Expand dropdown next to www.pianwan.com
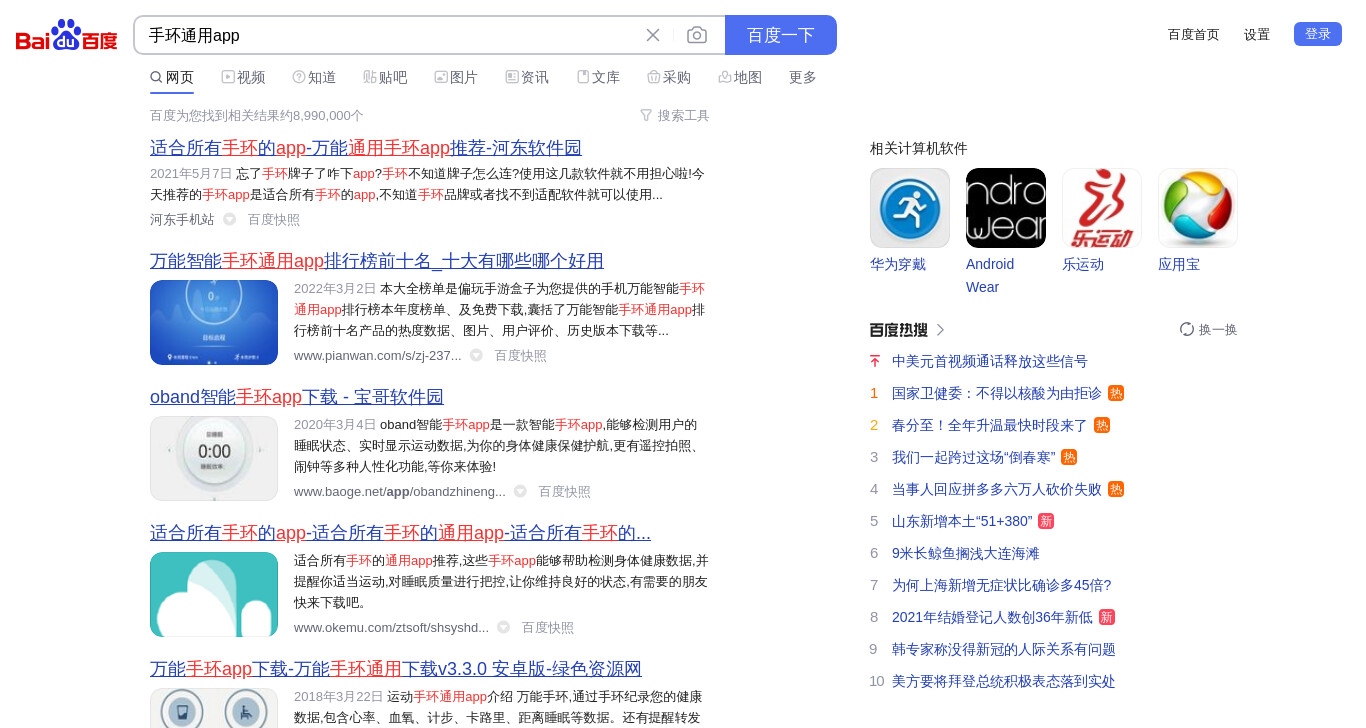 point(476,355)
